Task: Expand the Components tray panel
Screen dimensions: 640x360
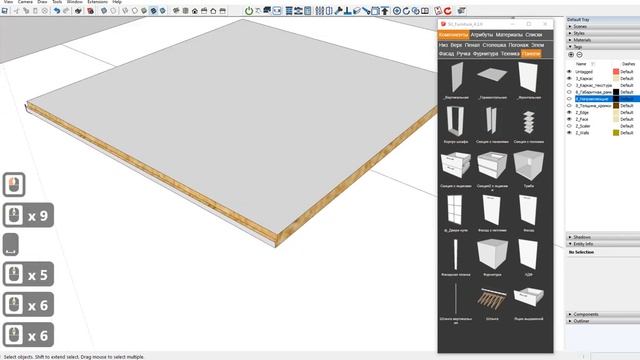Action: pos(602,314)
